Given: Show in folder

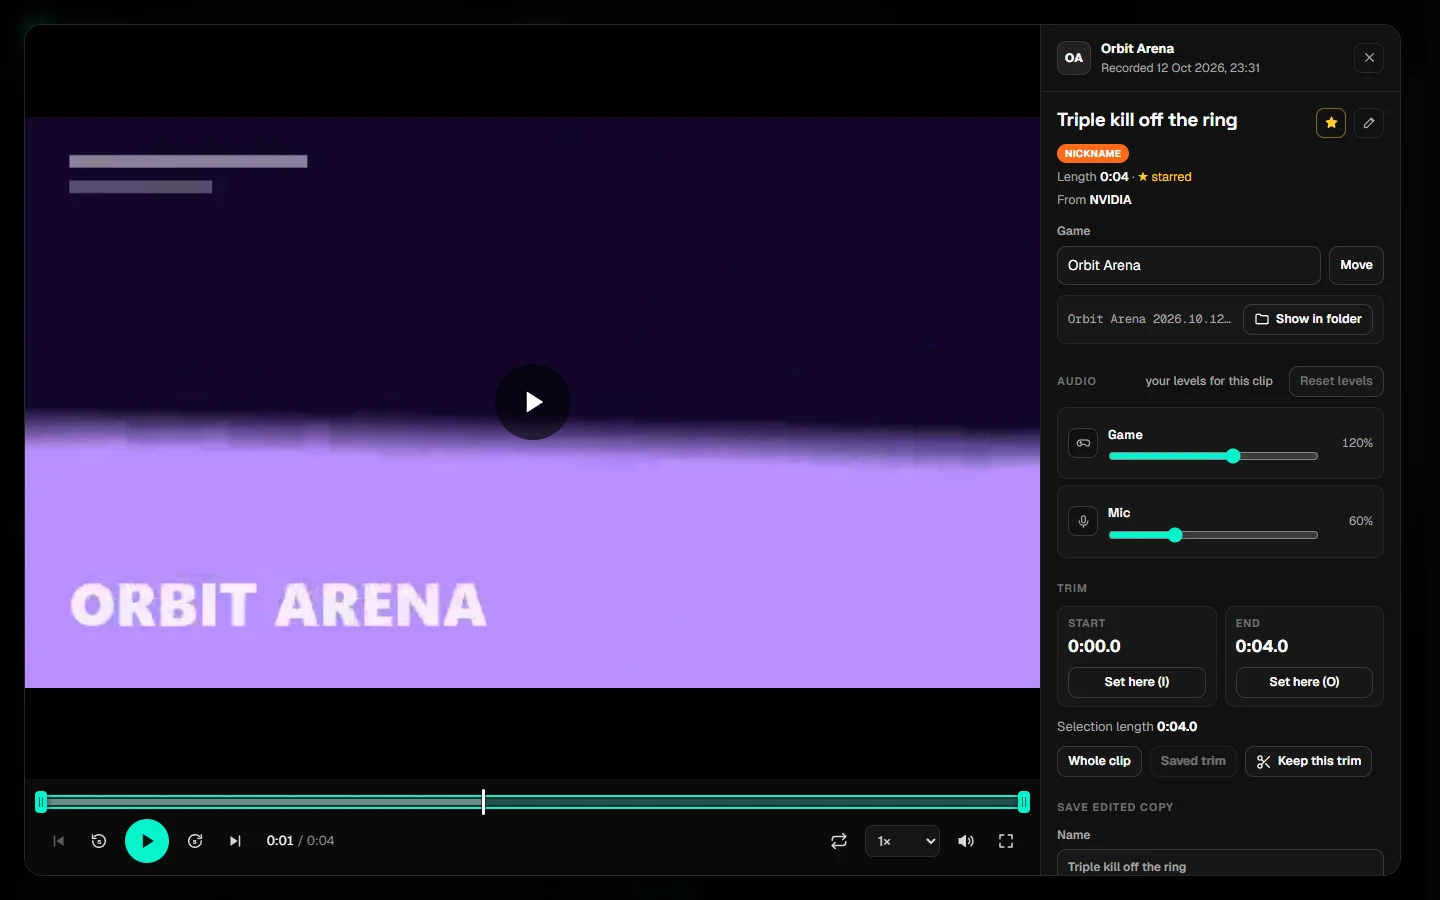Looking at the screenshot, I should coord(1308,319).
